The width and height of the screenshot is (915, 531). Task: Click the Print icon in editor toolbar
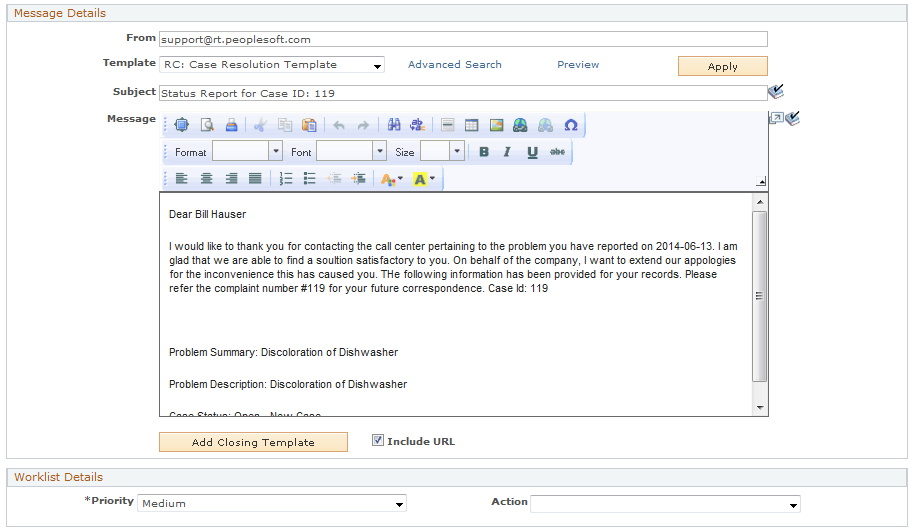tap(232, 125)
